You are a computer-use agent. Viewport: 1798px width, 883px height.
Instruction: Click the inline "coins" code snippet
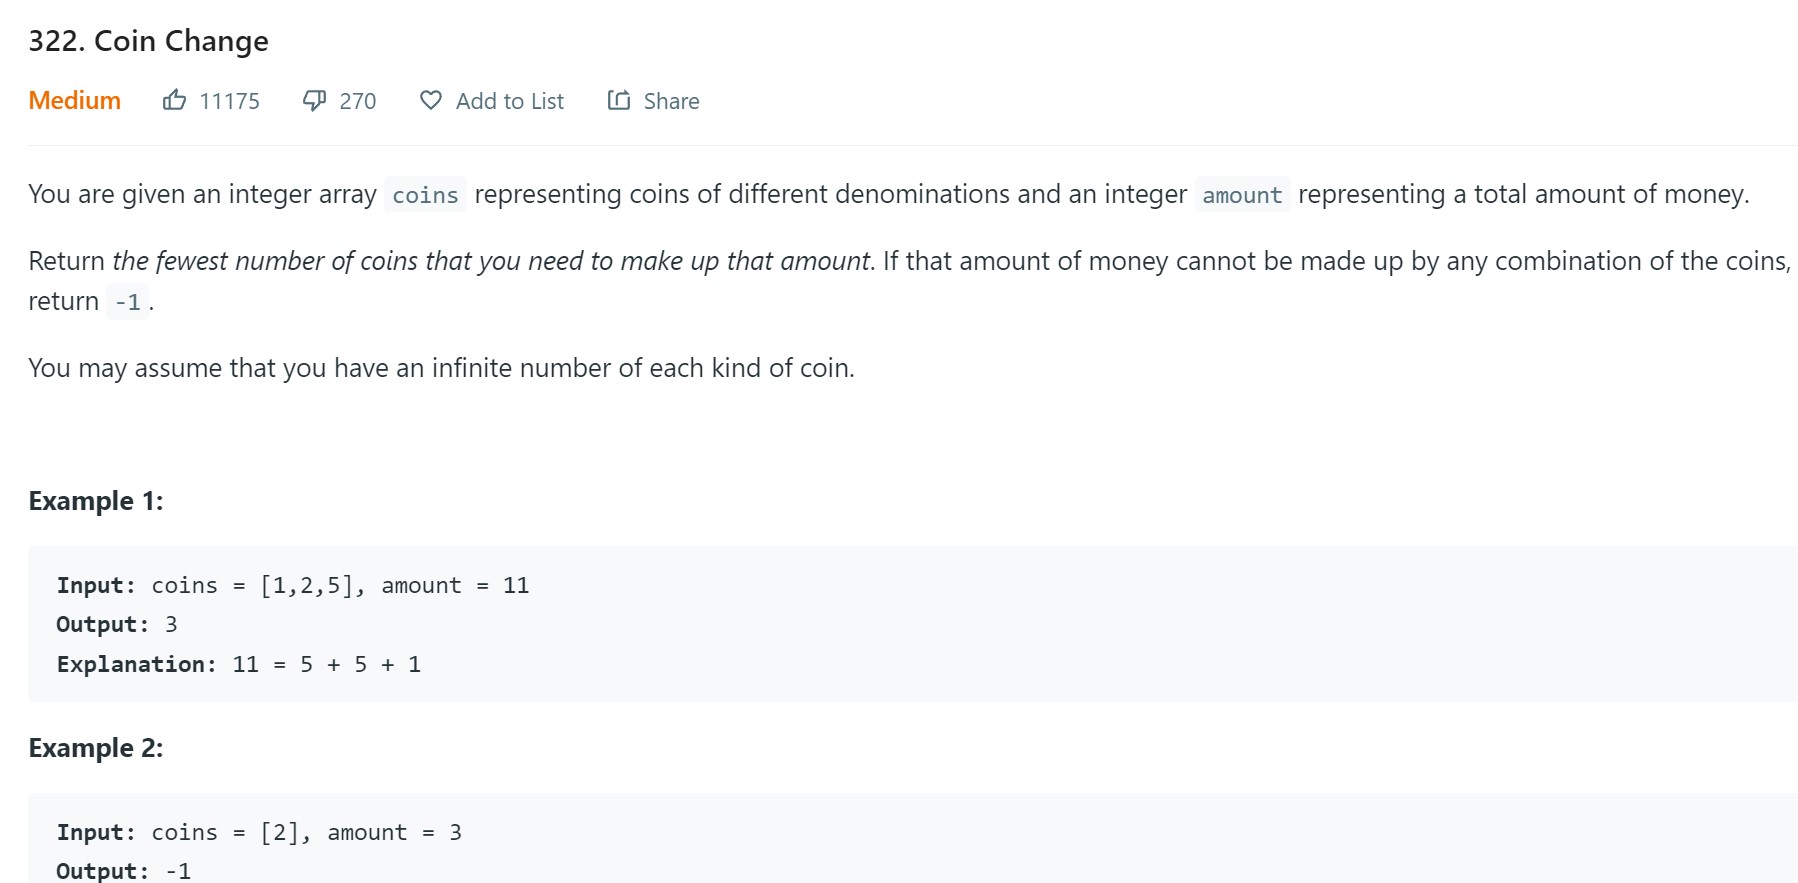coord(425,195)
